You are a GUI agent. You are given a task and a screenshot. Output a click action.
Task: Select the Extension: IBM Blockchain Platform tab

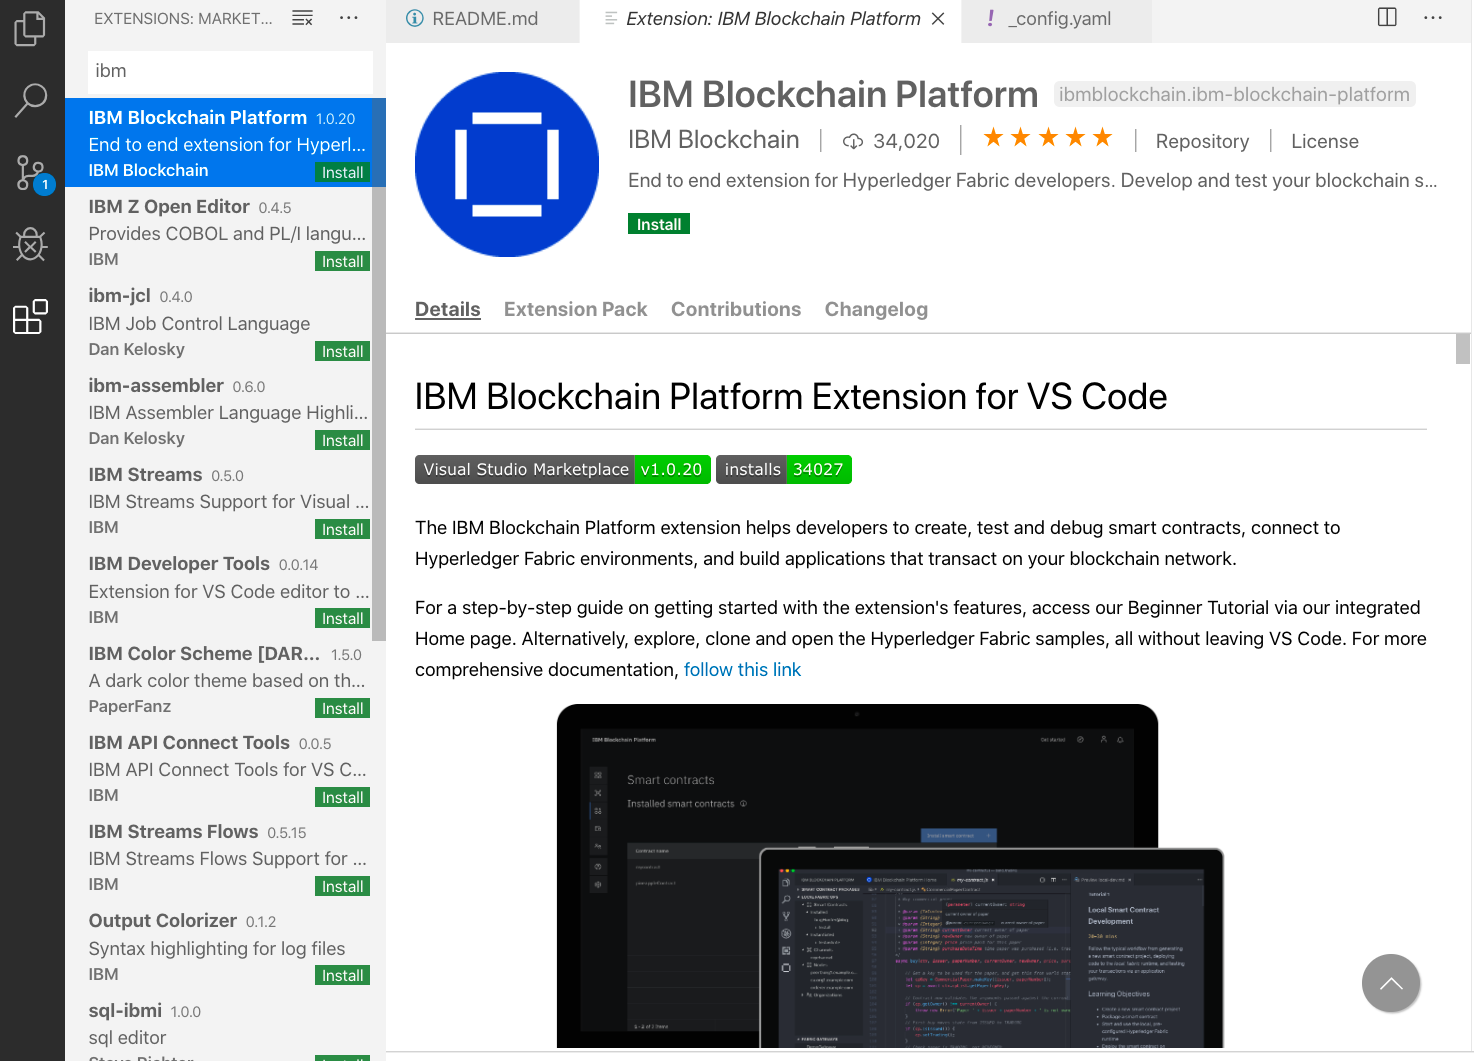click(772, 19)
